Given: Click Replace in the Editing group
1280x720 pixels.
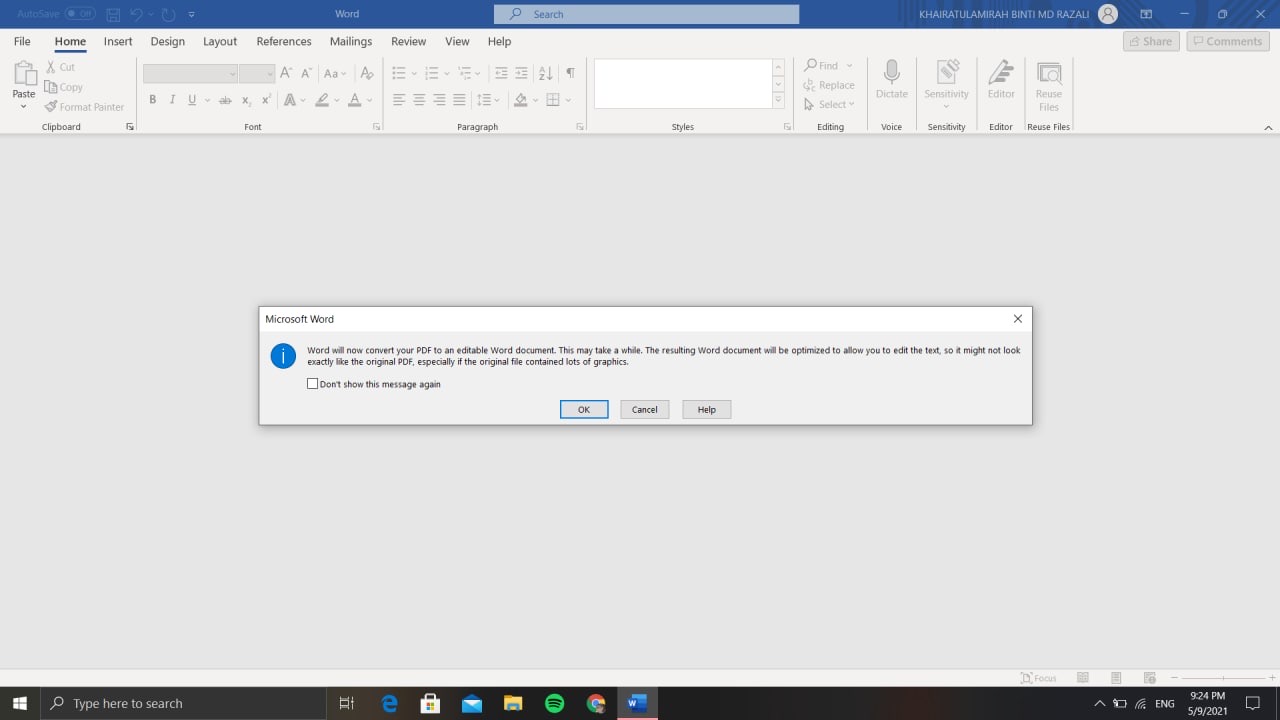Looking at the screenshot, I should click(829, 85).
